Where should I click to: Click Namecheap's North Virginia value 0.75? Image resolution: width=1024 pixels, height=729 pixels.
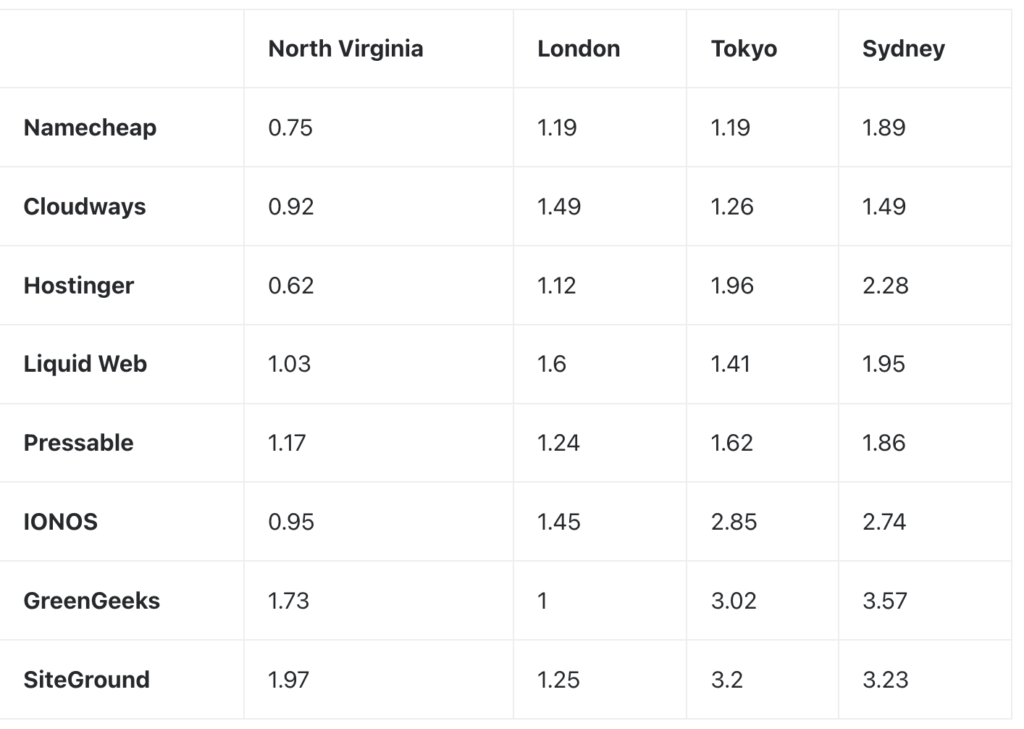290,128
